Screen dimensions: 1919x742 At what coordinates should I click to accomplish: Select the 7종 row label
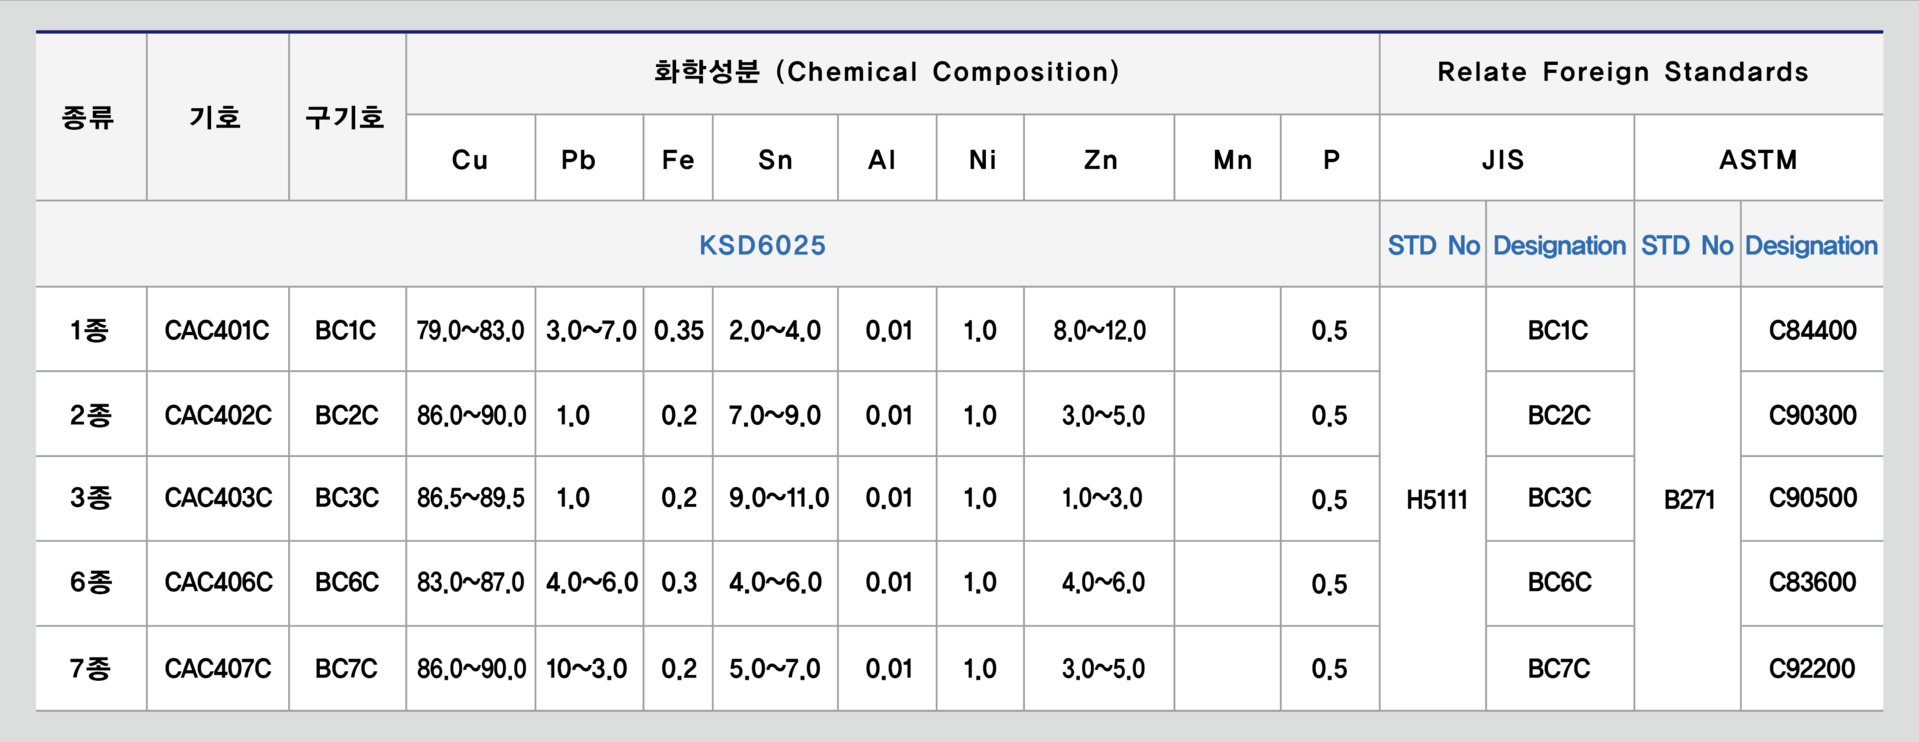coord(90,668)
